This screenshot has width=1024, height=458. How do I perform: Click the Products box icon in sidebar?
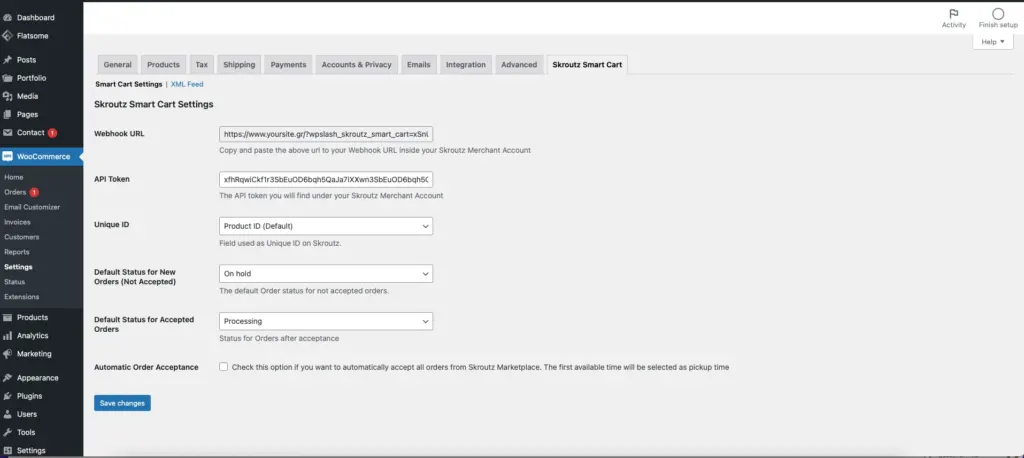coord(7,318)
